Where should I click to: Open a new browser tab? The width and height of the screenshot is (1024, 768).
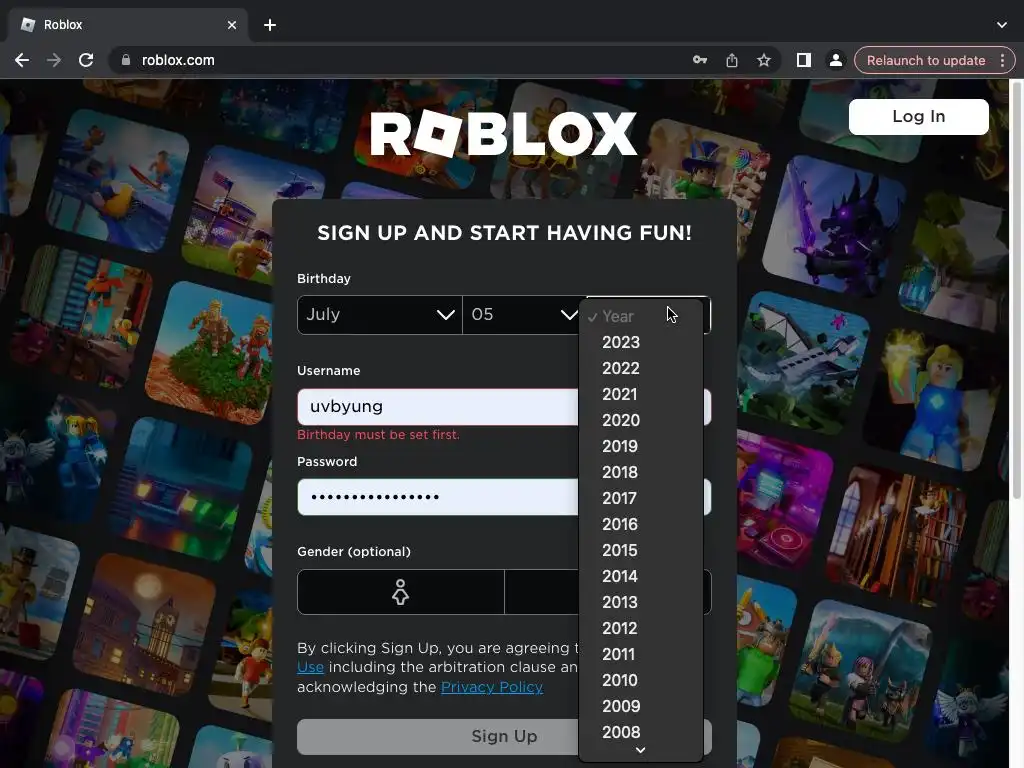[270, 25]
